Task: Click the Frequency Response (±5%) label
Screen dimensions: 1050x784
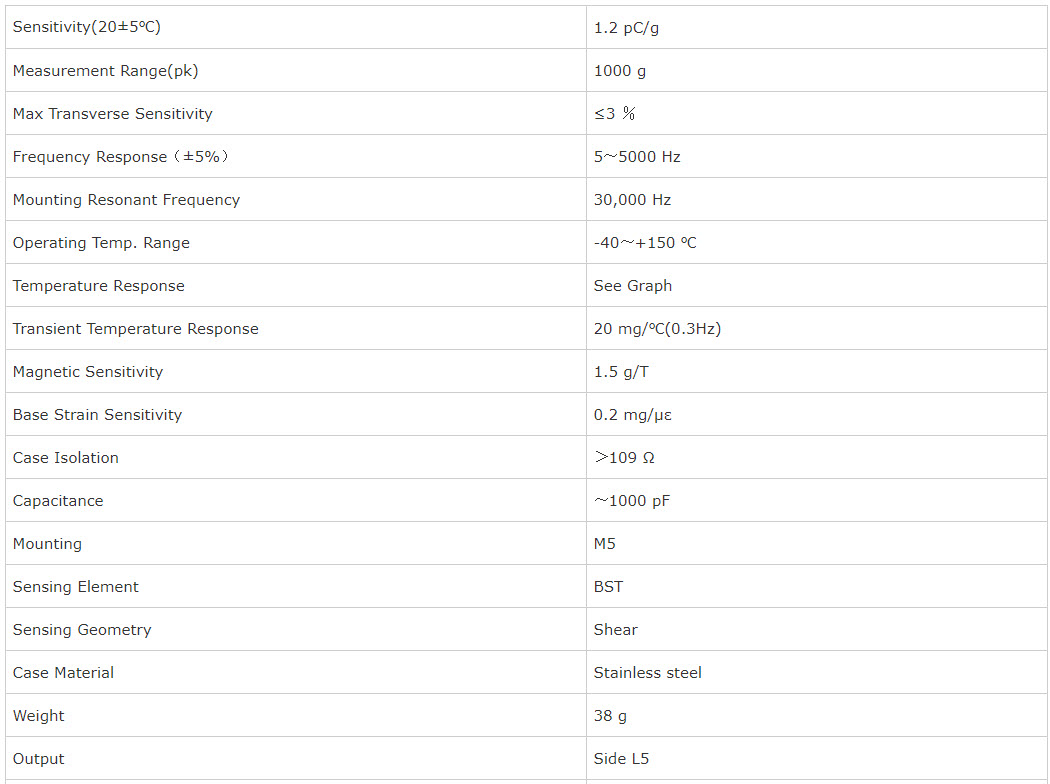Action: coord(121,157)
